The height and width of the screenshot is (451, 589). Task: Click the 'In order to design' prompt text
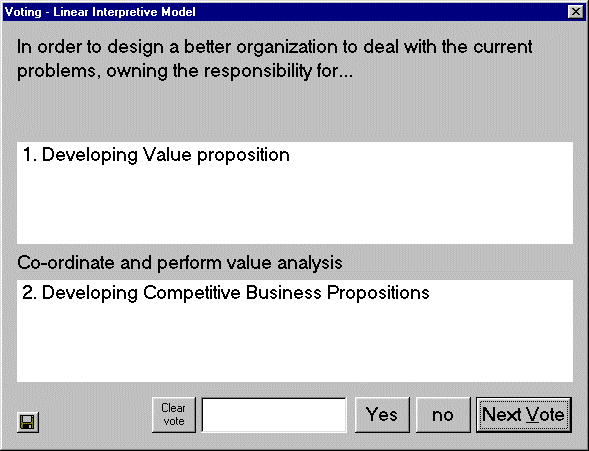(274, 59)
